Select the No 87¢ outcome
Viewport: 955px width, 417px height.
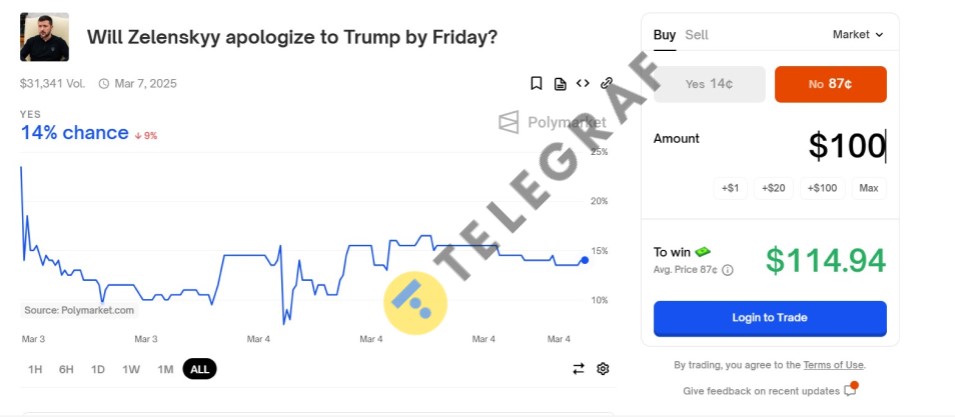coord(830,84)
